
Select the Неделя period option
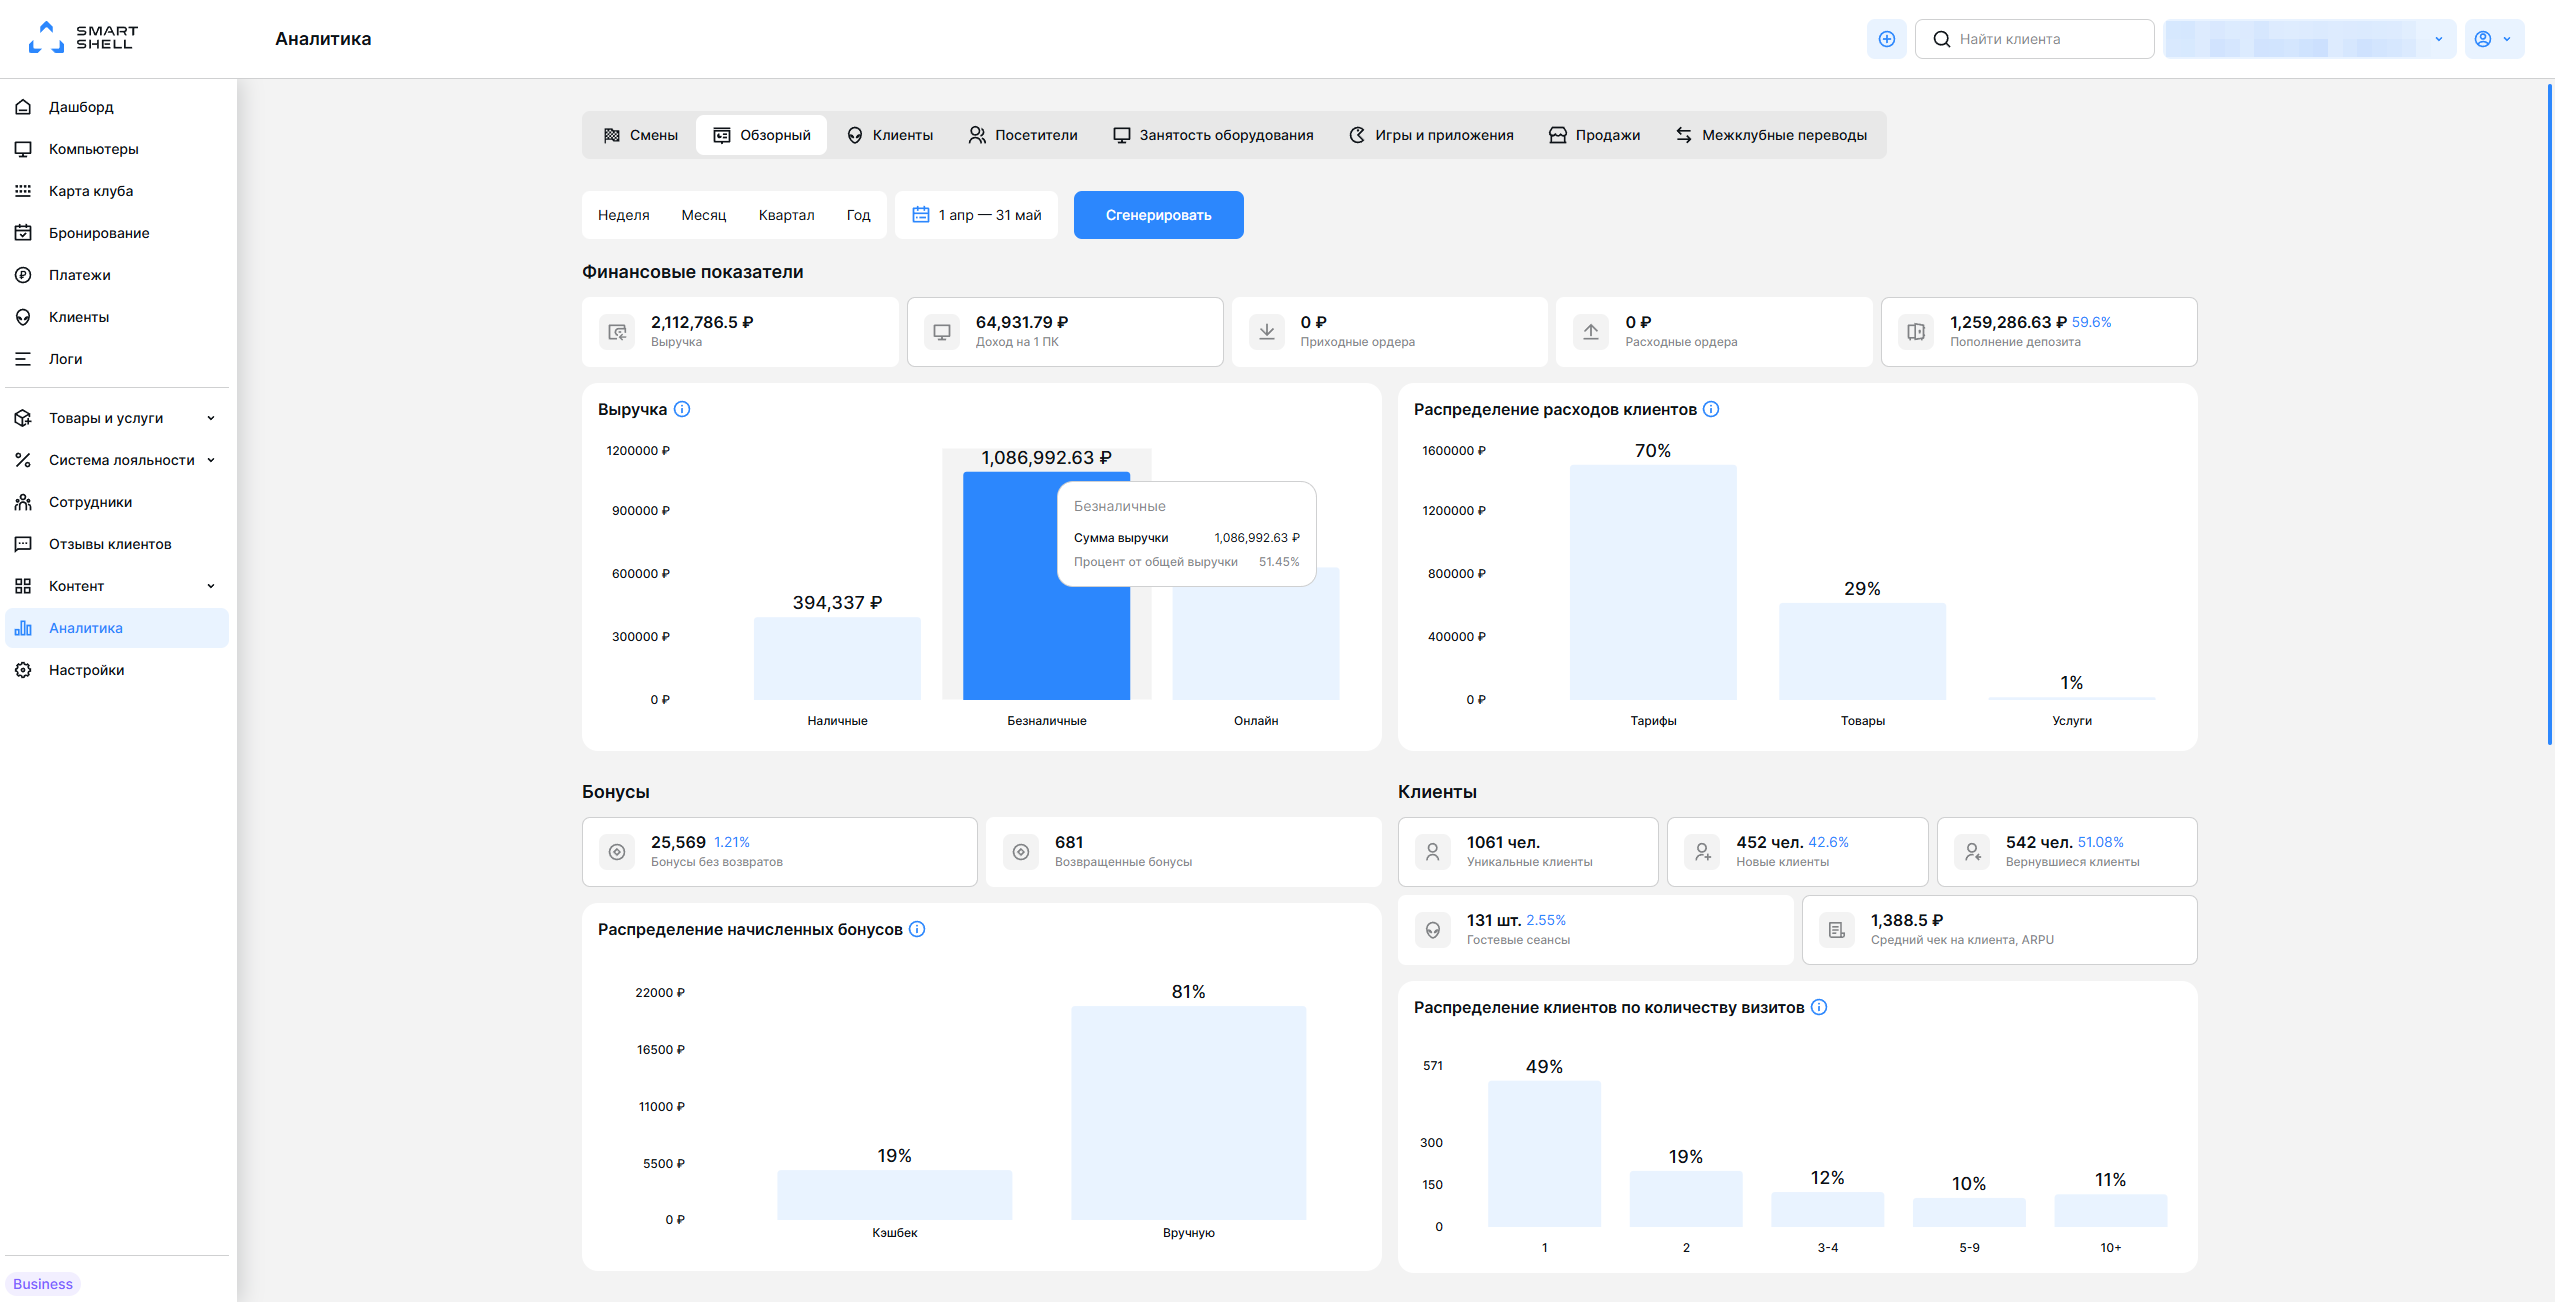tap(624, 215)
